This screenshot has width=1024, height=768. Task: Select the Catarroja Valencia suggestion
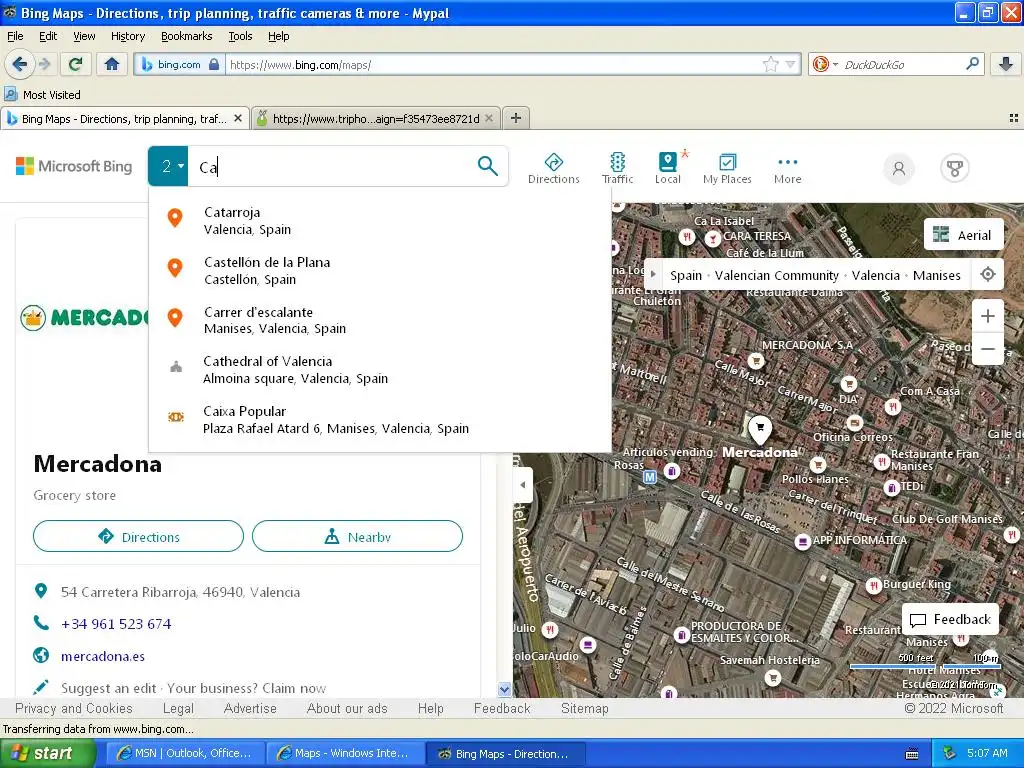click(x=380, y=221)
